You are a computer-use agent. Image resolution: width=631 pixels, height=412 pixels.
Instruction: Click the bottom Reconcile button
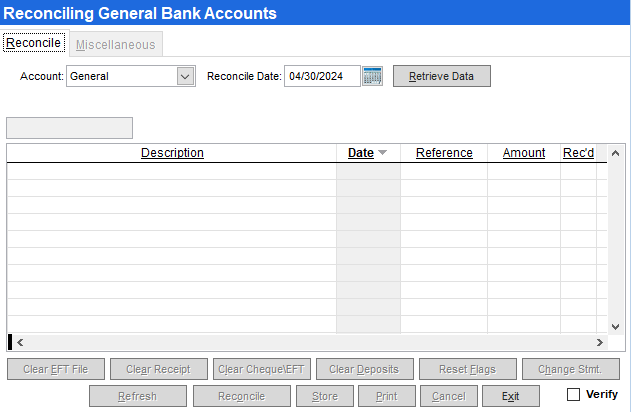[x=241, y=396]
